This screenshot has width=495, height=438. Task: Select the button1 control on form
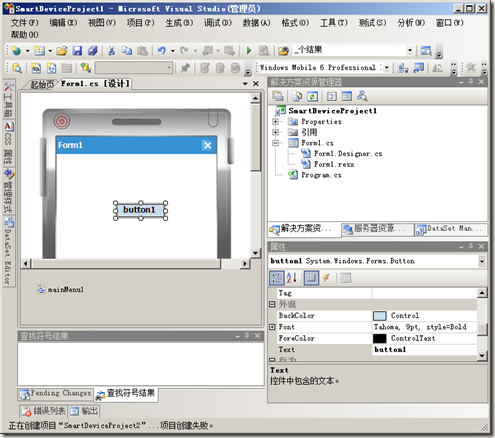[x=140, y=210]
